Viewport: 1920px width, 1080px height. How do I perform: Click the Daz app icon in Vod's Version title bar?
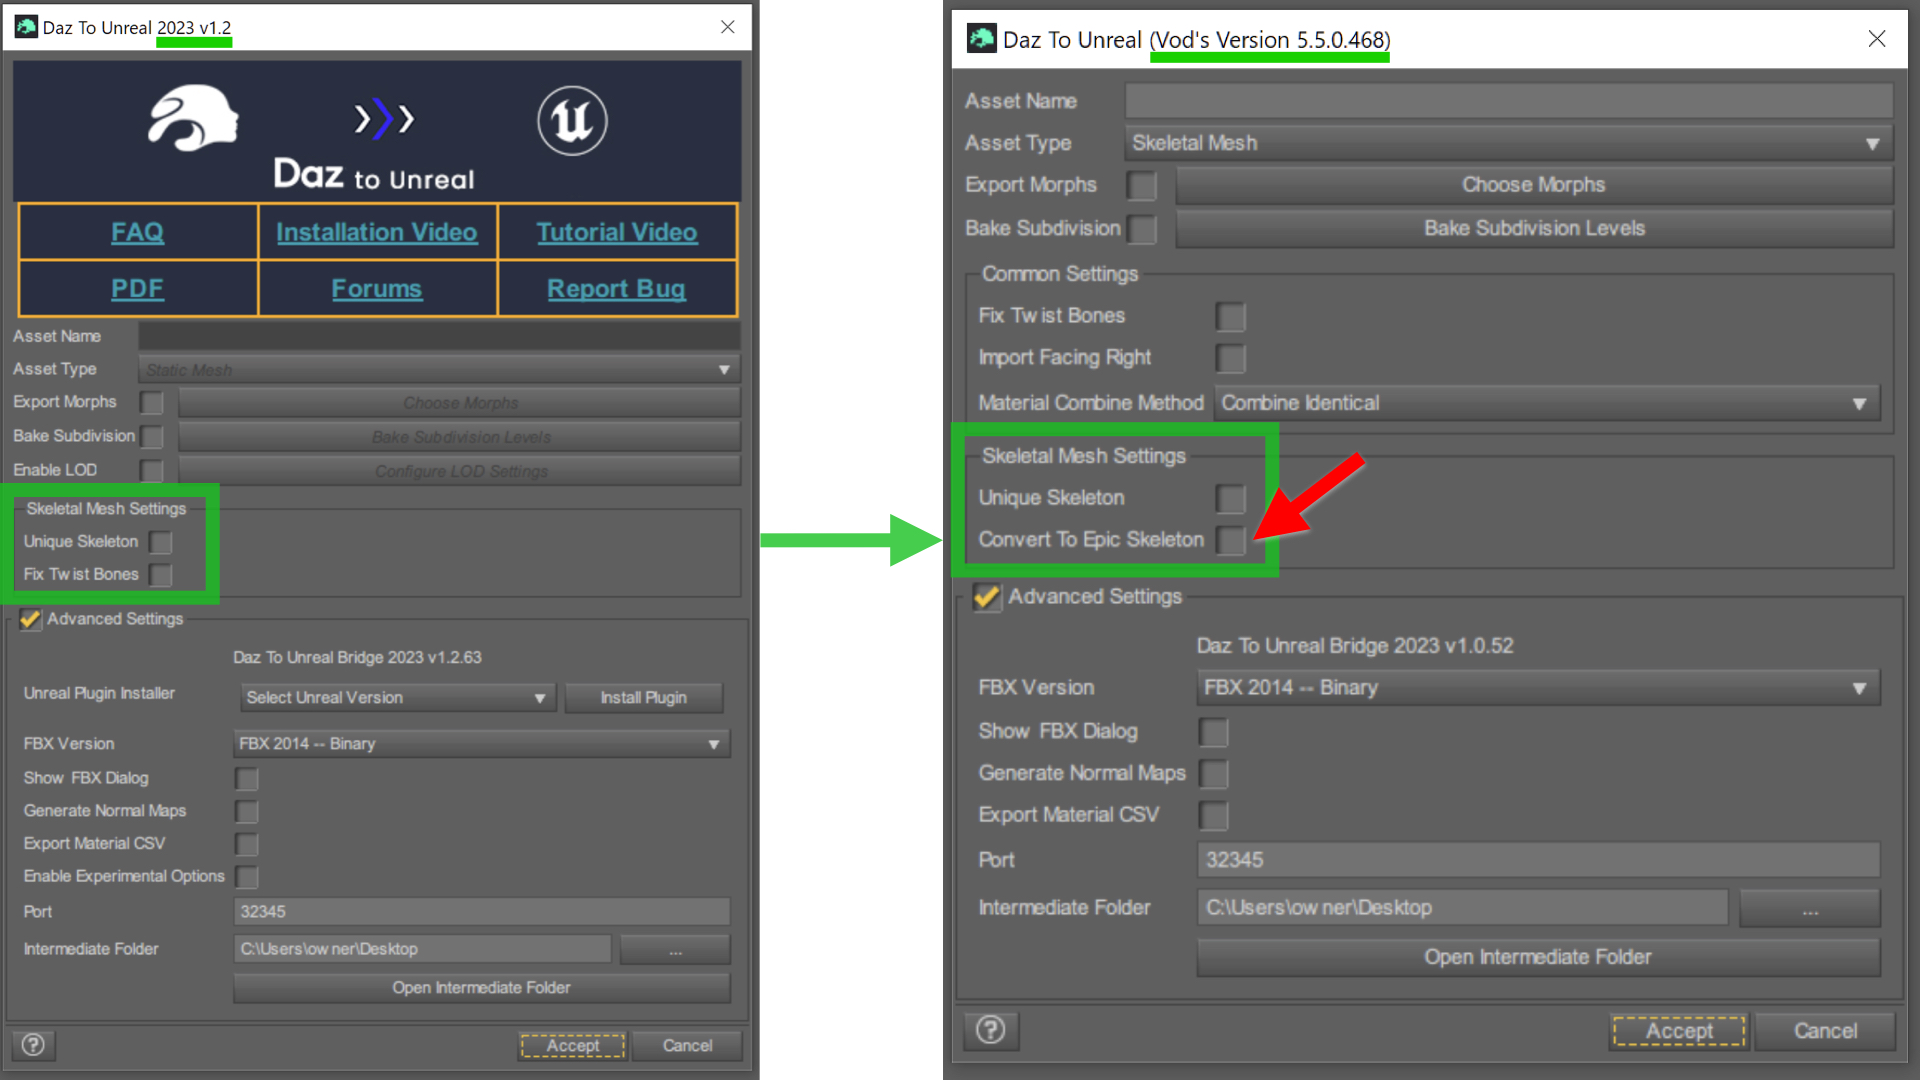click(x=982, y=39)
